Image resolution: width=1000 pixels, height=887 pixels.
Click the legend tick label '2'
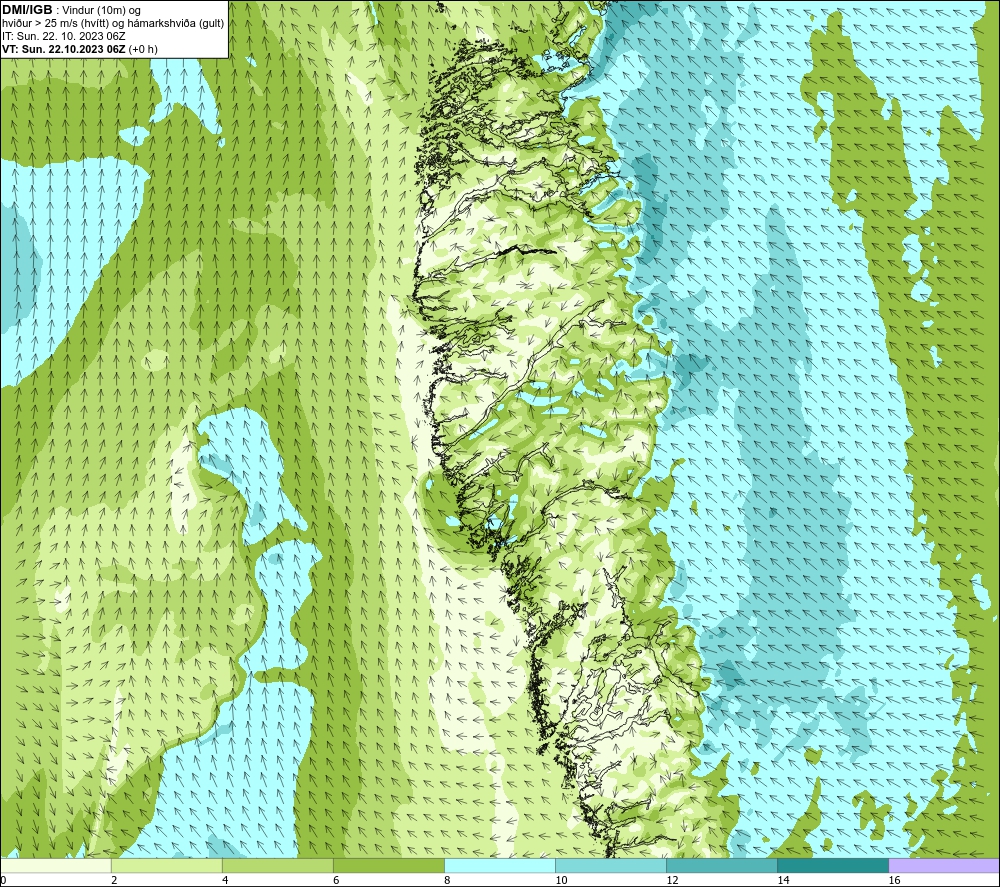[114, 881]
